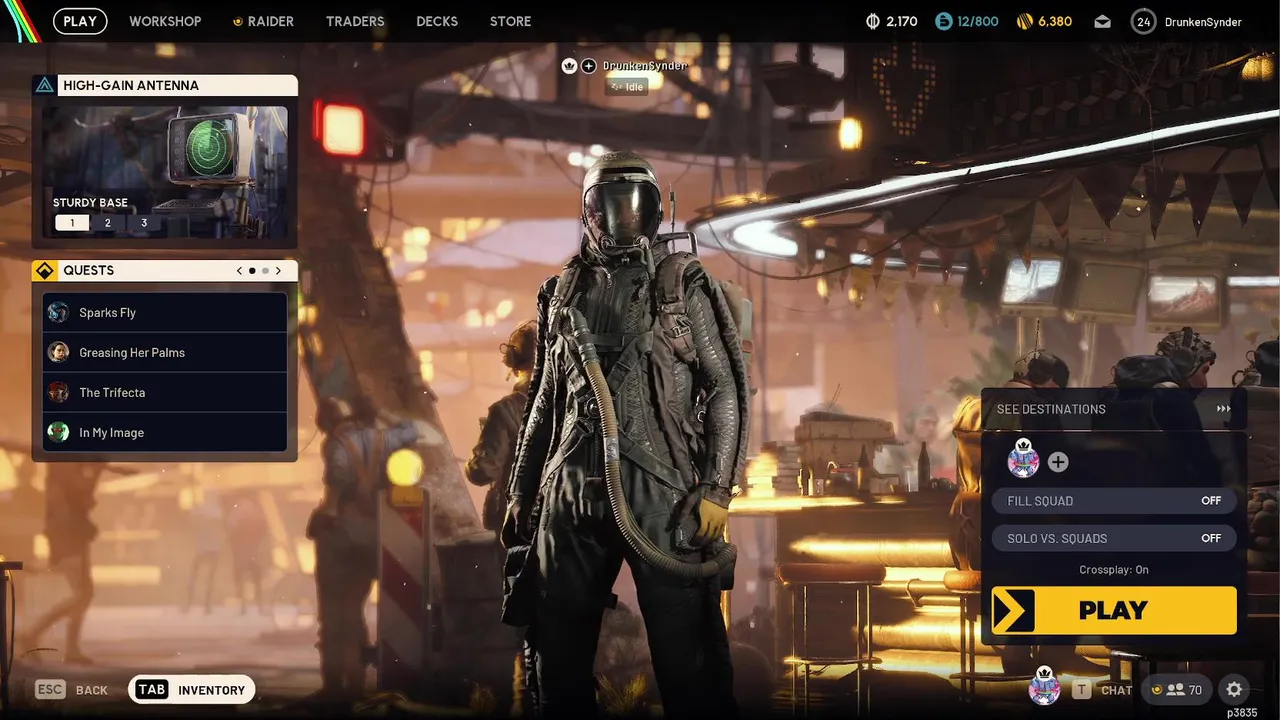Select Sturdy Base step 3
Screen dimensions: 1280x720
144,223
